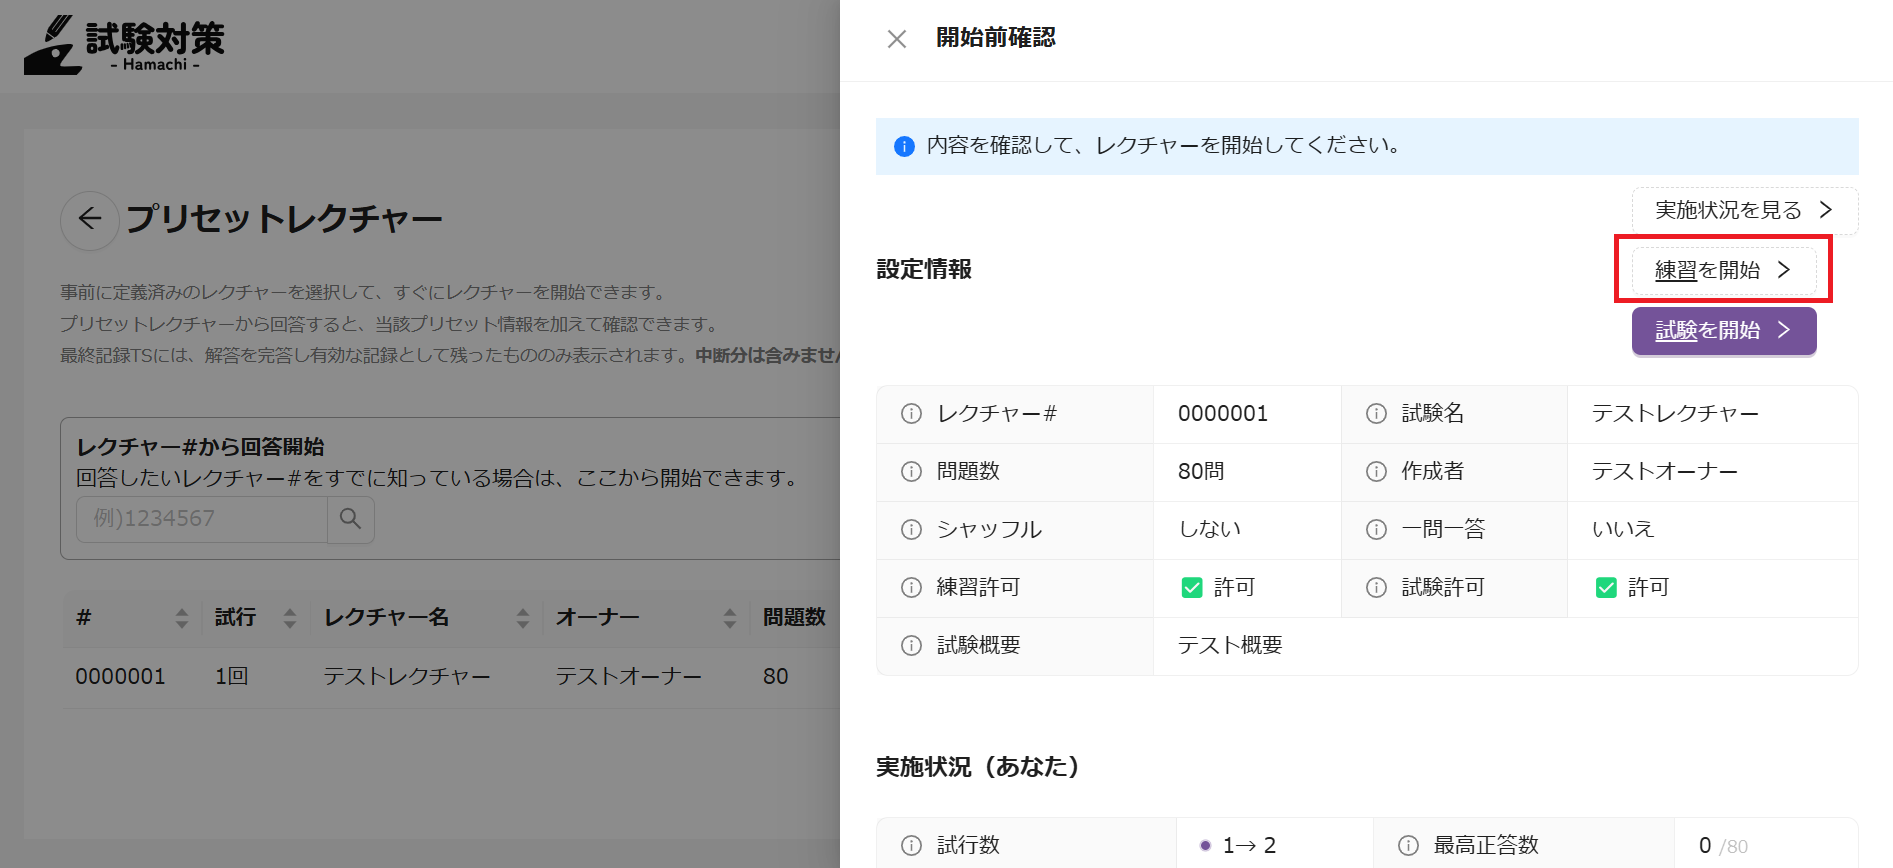This screenshot has height=868, width=1893.
Task: Sort table by オーナー column
Action: pyautogui.click(x=729, y=618)
